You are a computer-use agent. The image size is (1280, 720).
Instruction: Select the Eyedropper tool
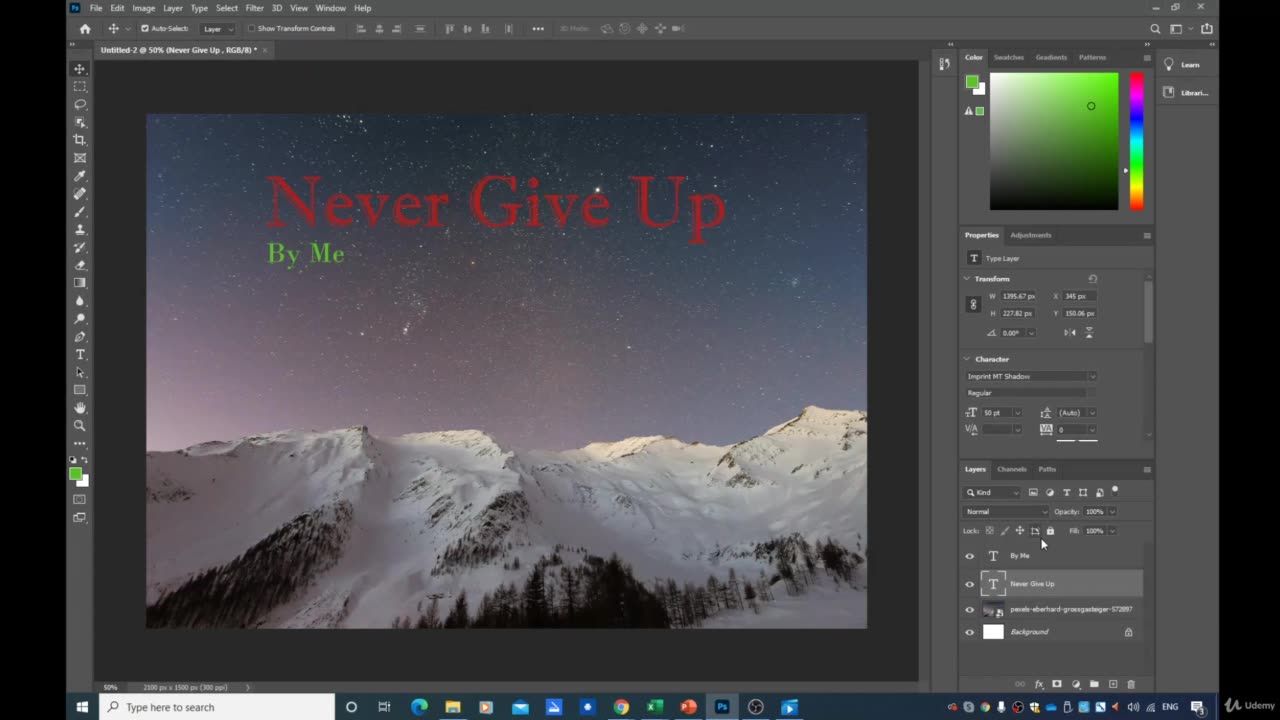point(80,176)
